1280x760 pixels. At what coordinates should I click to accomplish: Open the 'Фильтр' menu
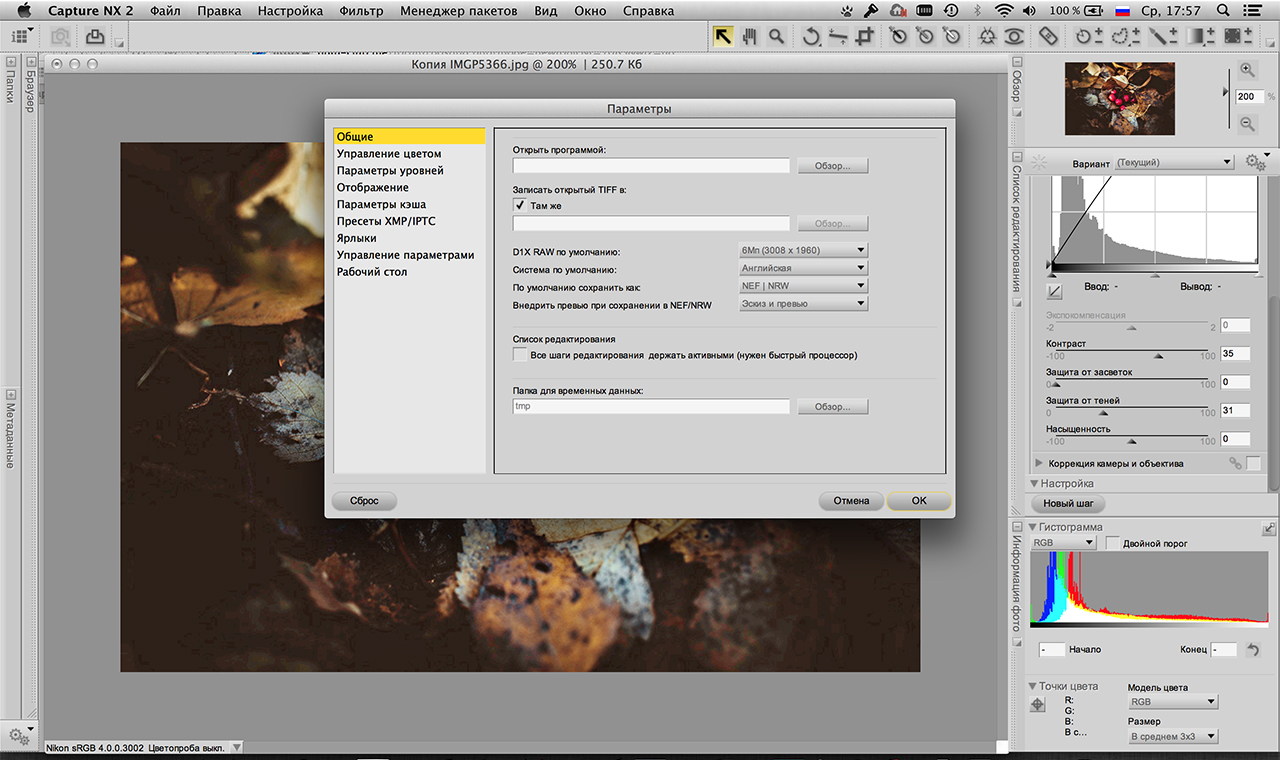(x=361, y=11)
